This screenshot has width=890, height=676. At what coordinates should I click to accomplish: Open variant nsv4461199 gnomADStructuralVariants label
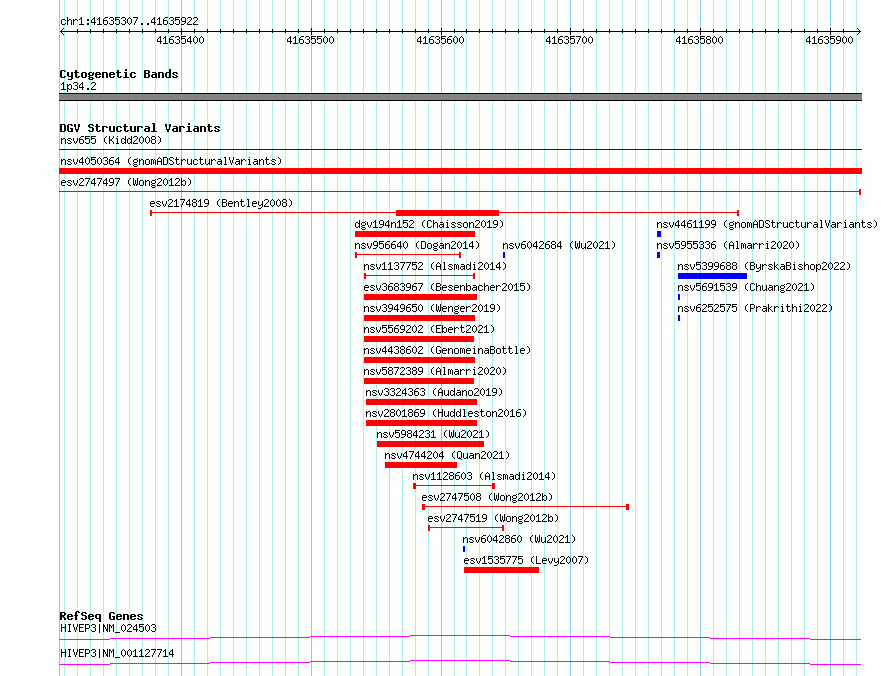[767, 224]
